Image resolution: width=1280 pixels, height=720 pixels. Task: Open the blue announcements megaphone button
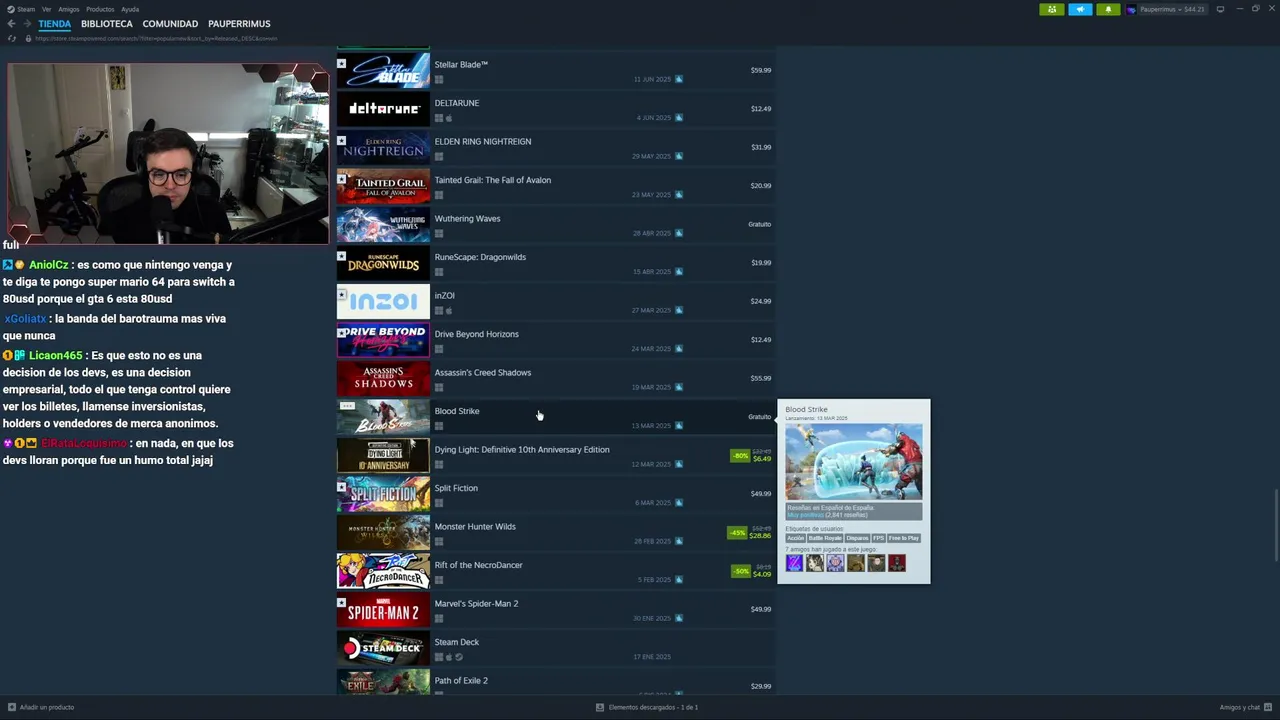[1080, 9]
